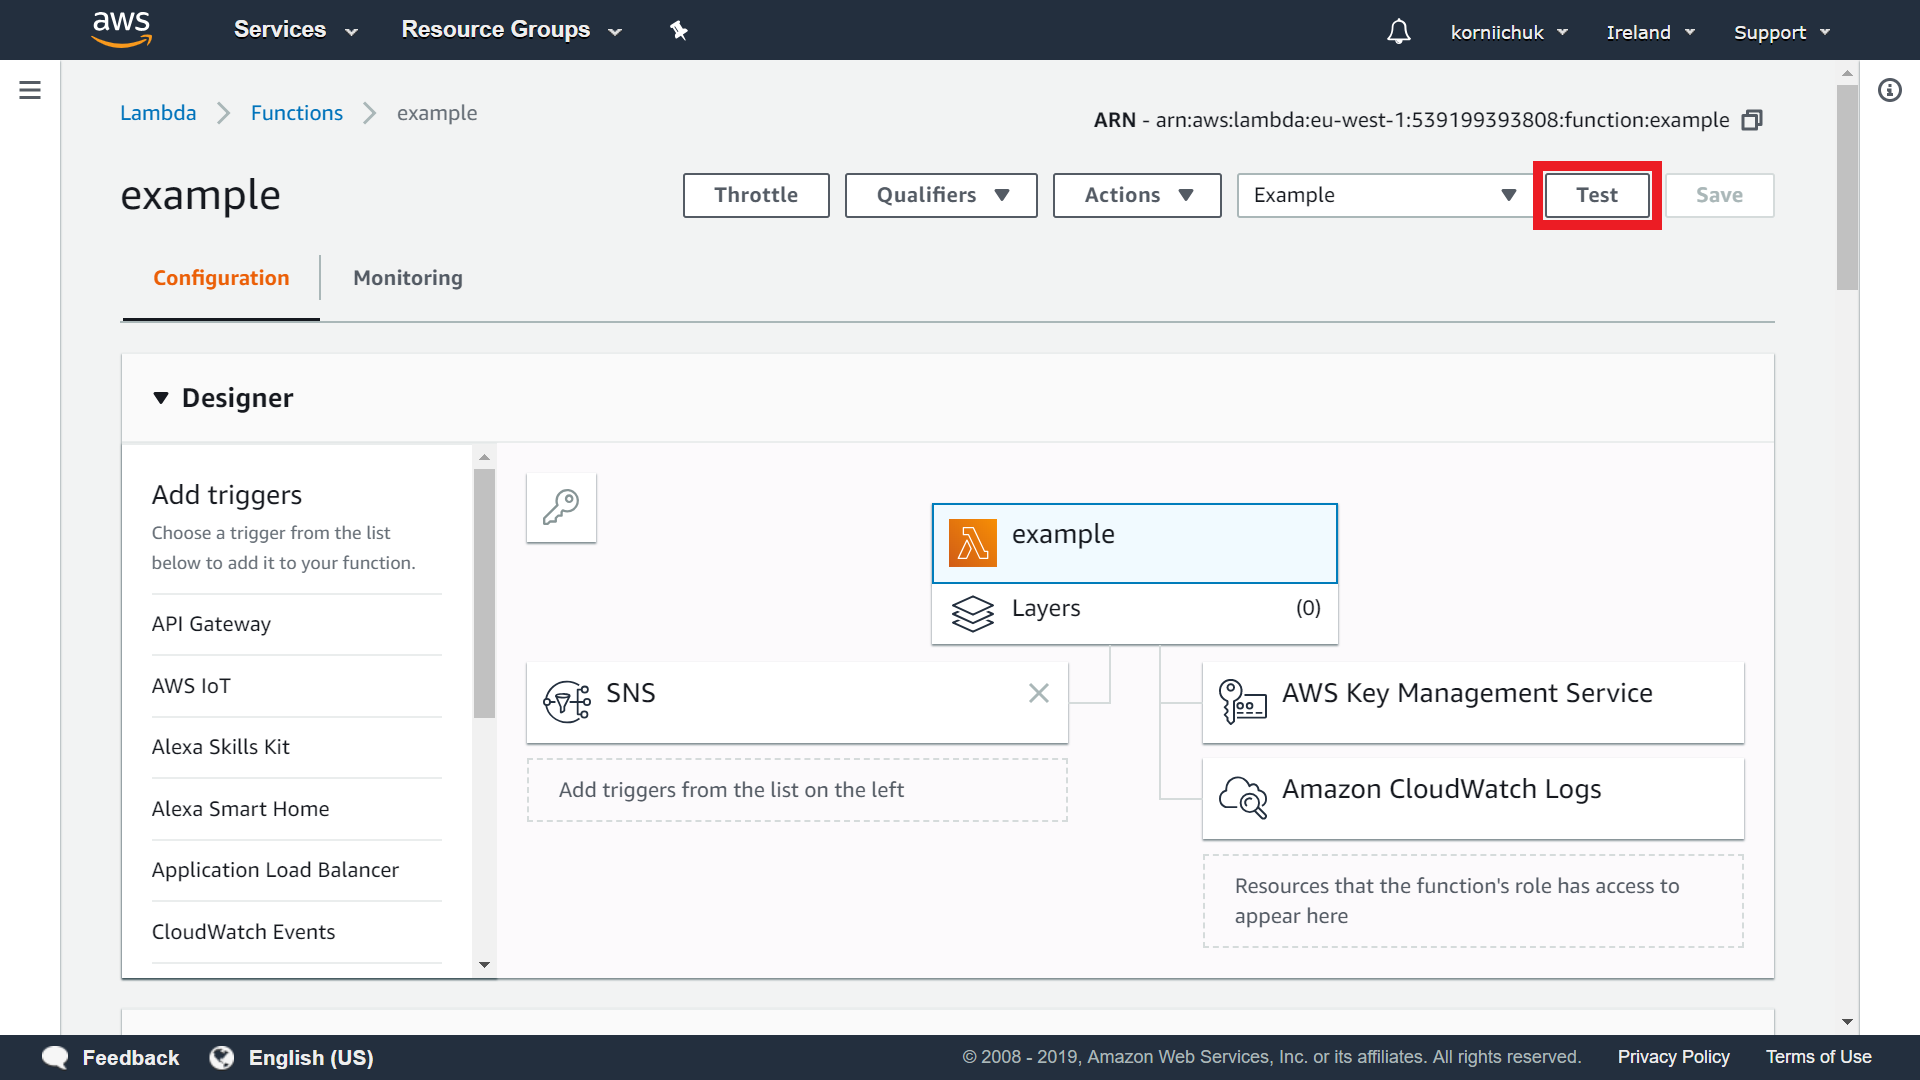The width and height of the screenshot is (1920, 1080).
Task: Click the trigger list scrollbar down arrow
Action: point(484,965)
